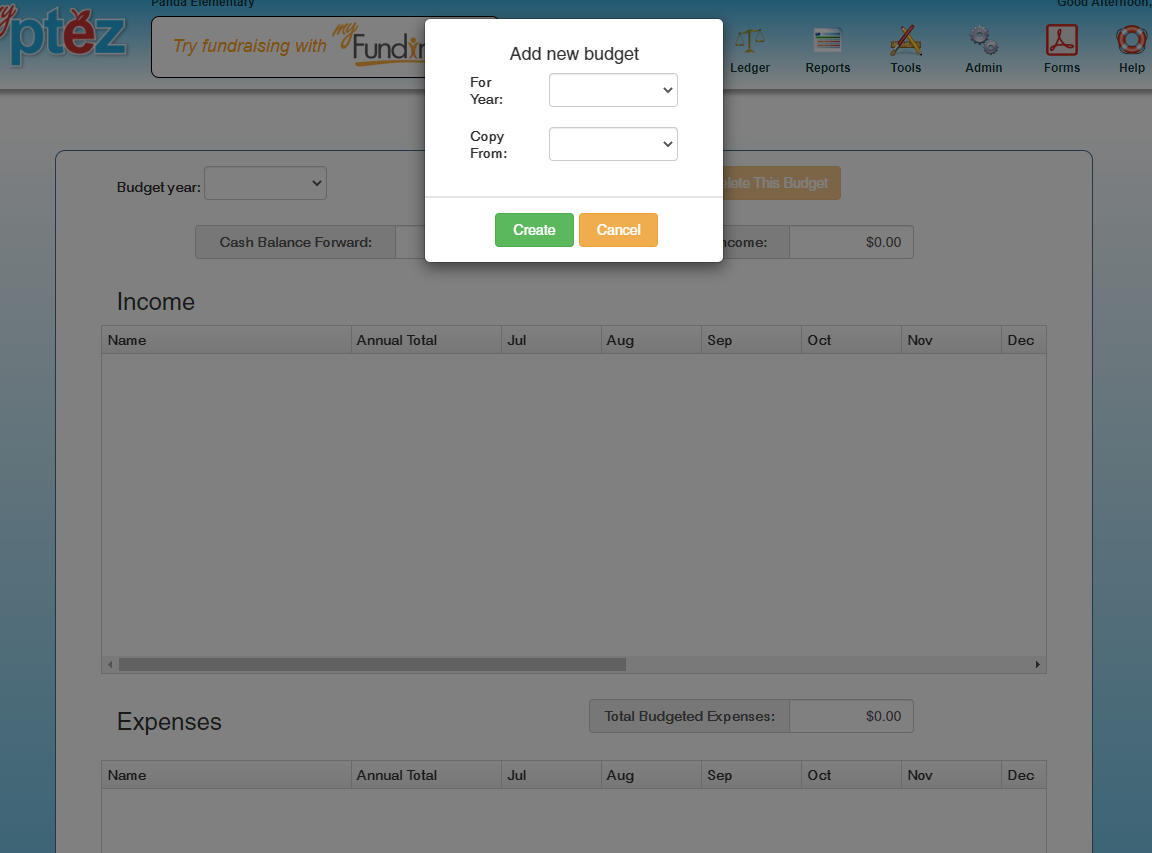Open the Reports icon
The height and width of the screenshot is (853, 1152).
click(827, 42)
